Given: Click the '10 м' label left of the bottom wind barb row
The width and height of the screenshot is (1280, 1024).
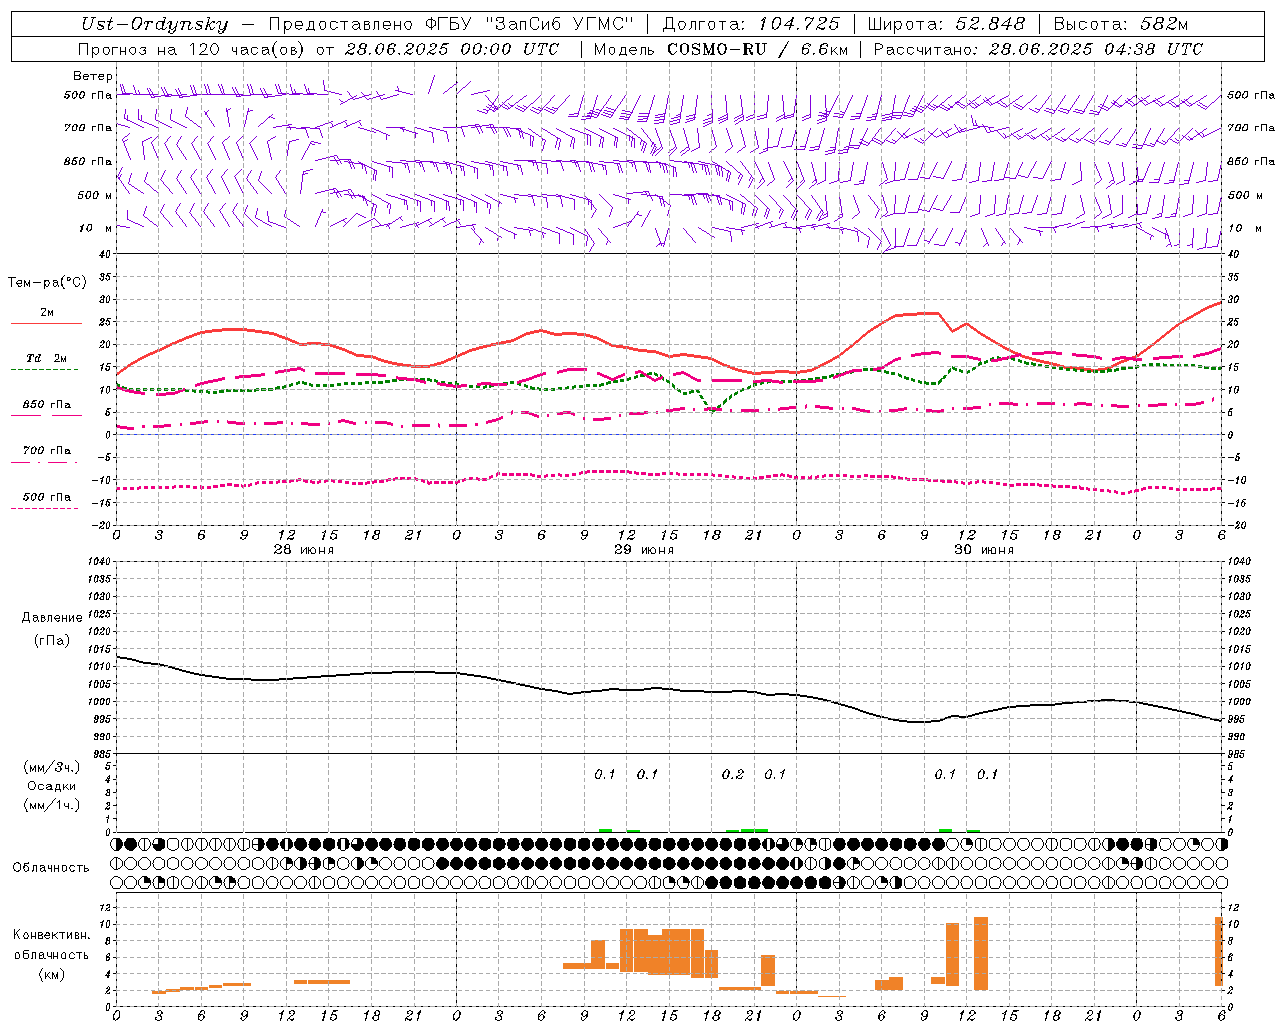Looking at the screenshot, I should (96, 228).
